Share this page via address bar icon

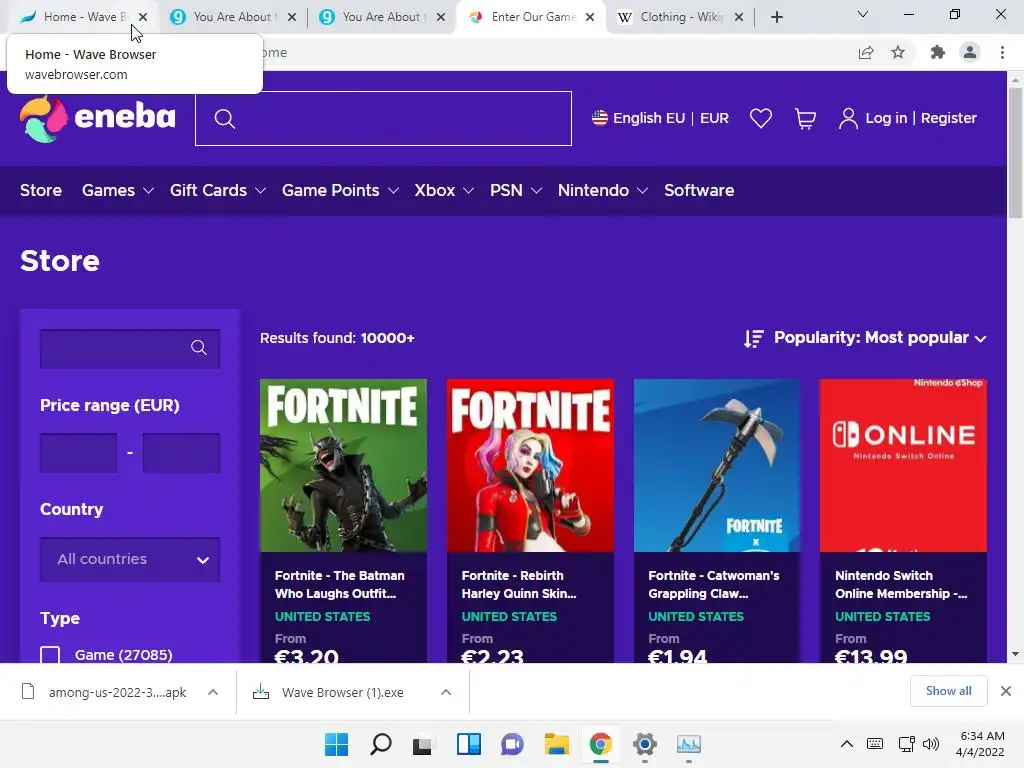pos(866,53)
